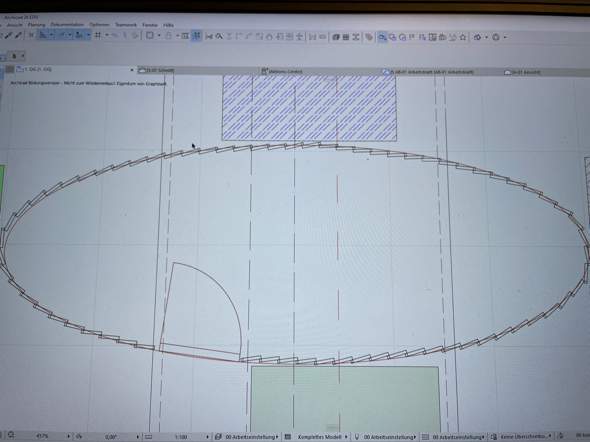Image resolution: width=590 pixels, height=442 pixels.
Task: Toggle the highlighted zoom view button
Action: [382, 37]
